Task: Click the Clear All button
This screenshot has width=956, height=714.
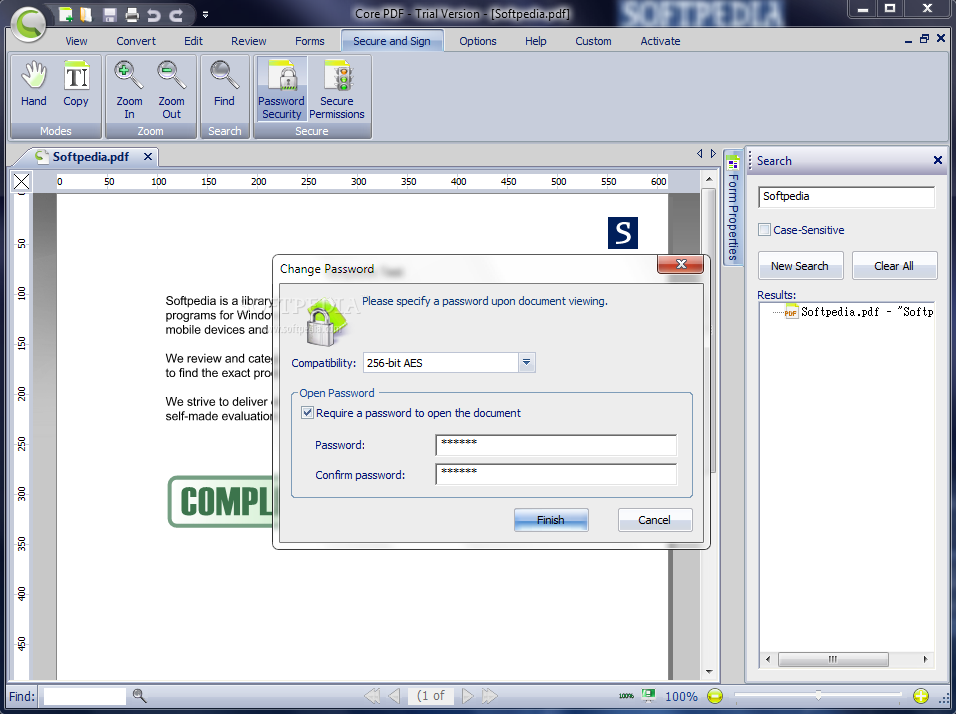Action: [894, 266]
